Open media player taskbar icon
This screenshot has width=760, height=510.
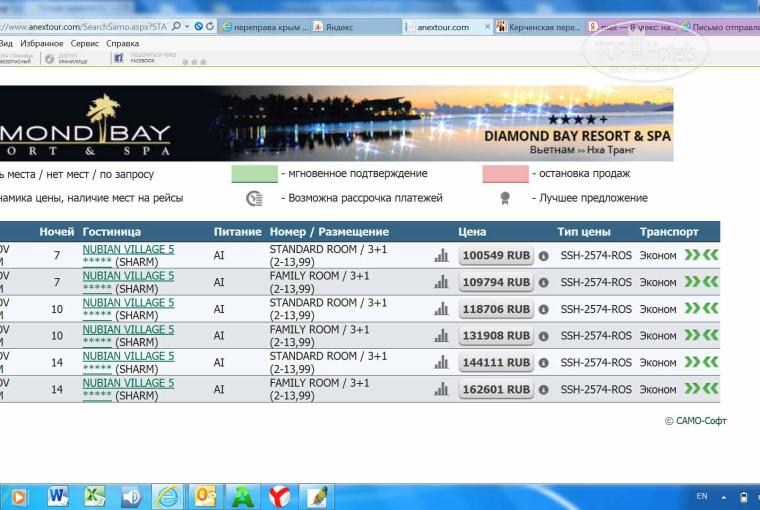click(19, 497)
